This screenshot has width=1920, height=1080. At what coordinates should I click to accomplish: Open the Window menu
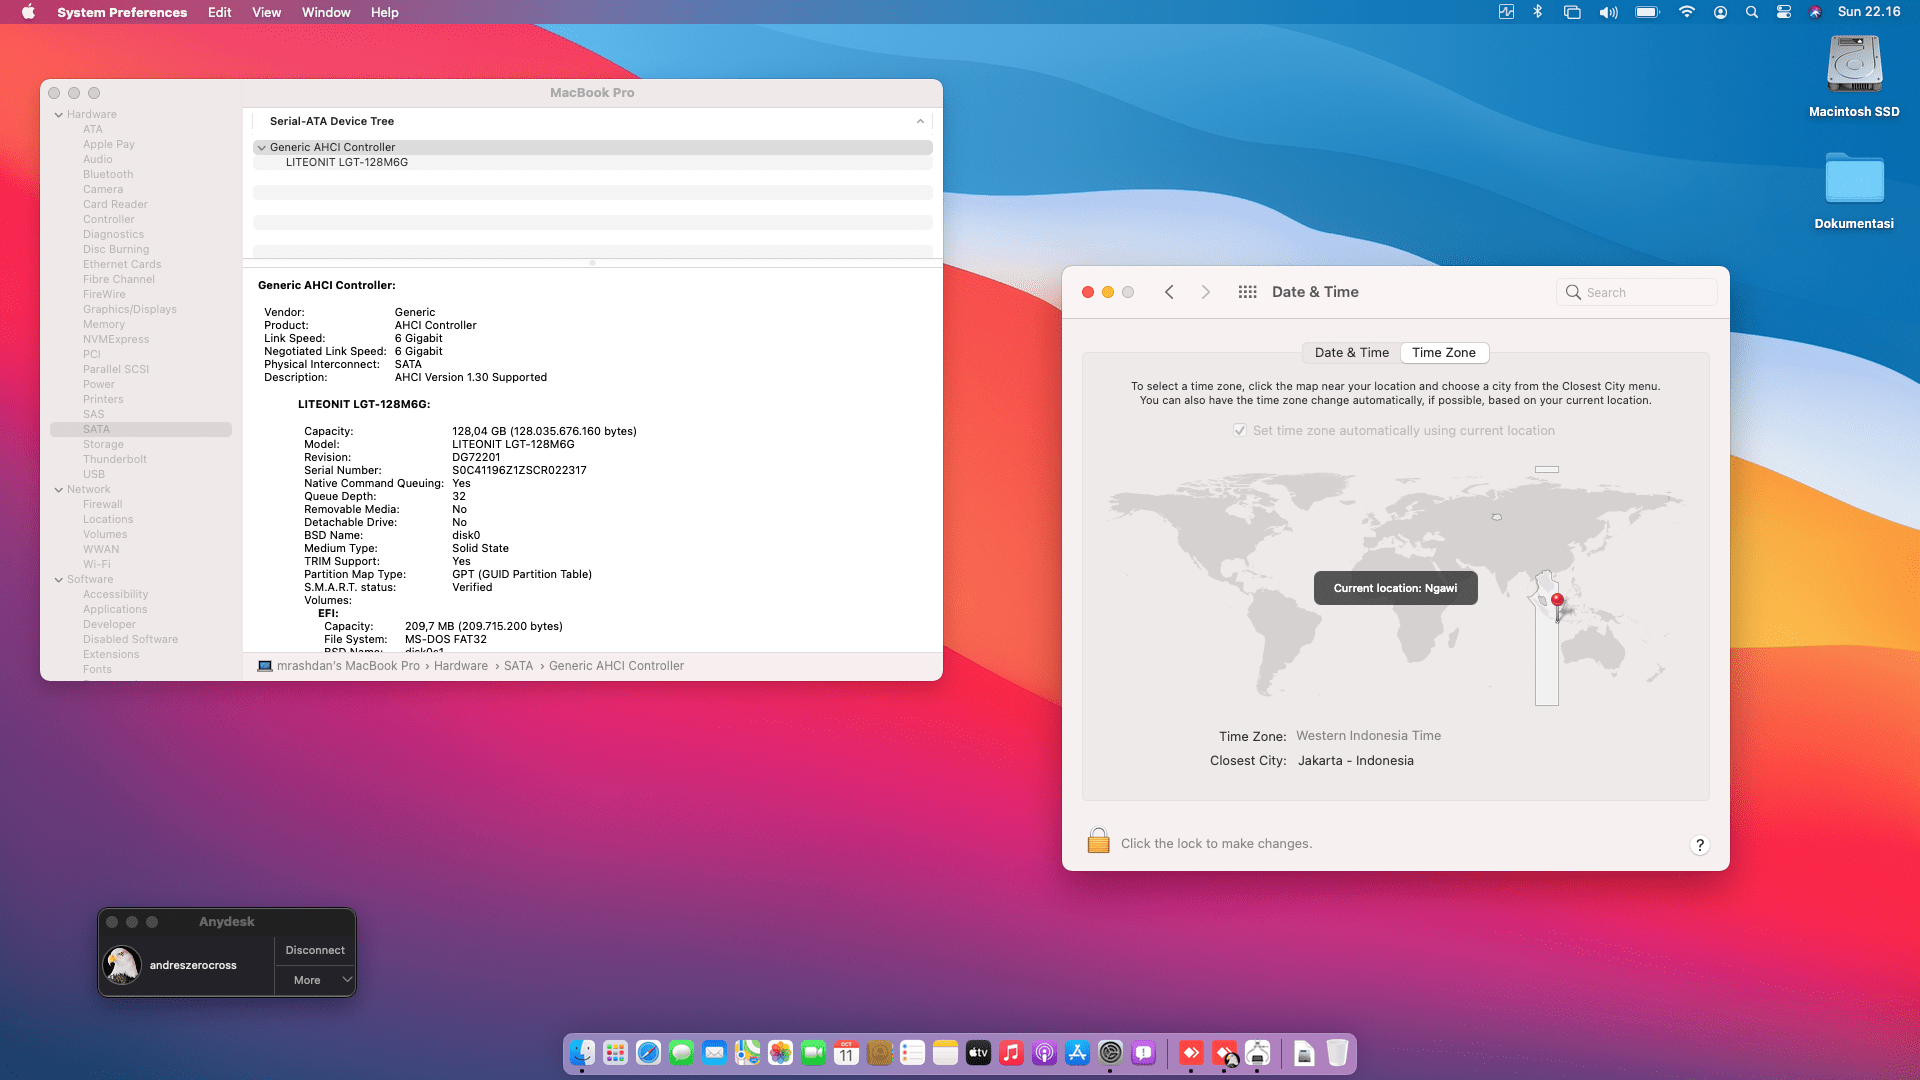[325, 12]
